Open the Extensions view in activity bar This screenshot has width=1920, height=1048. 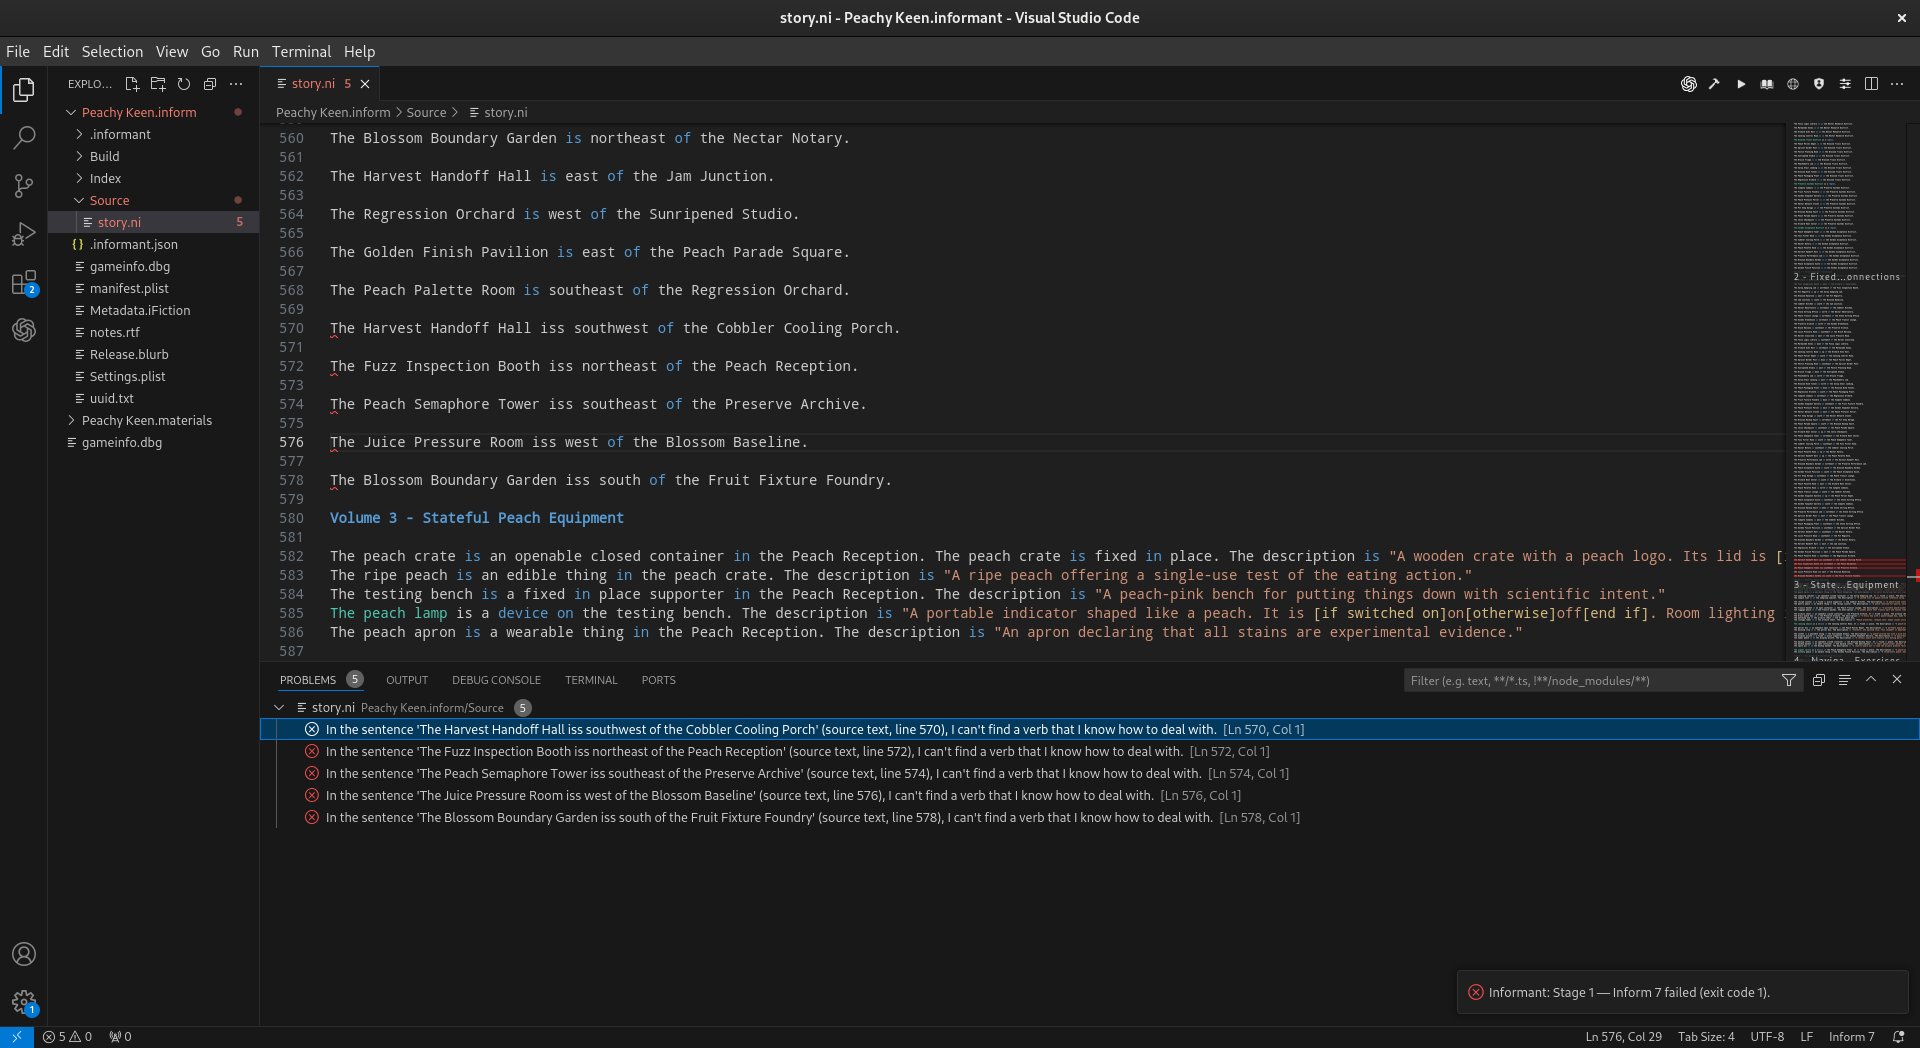[24, 283]
